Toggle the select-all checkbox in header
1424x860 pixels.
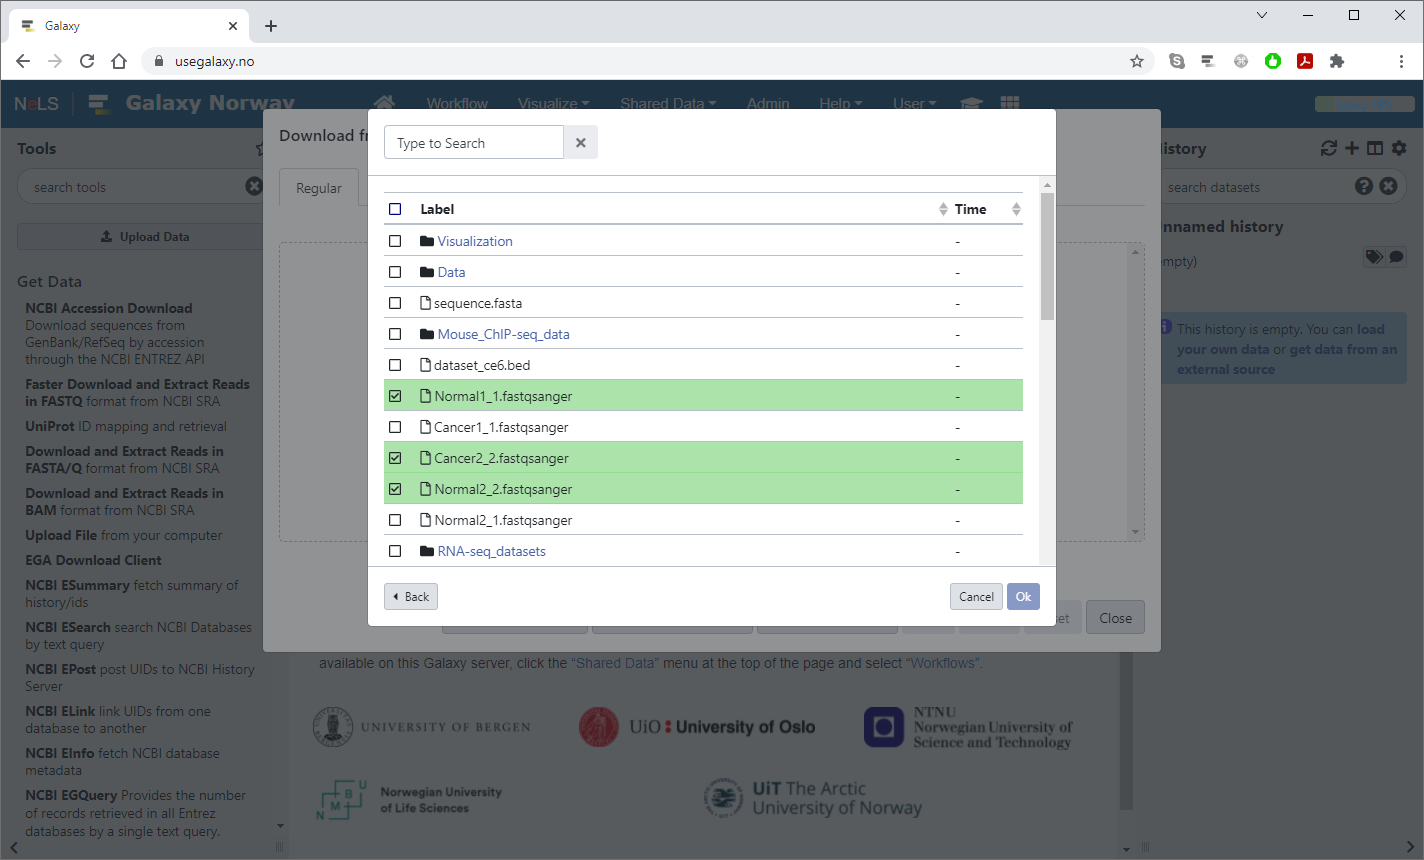(x=395, y=209)
